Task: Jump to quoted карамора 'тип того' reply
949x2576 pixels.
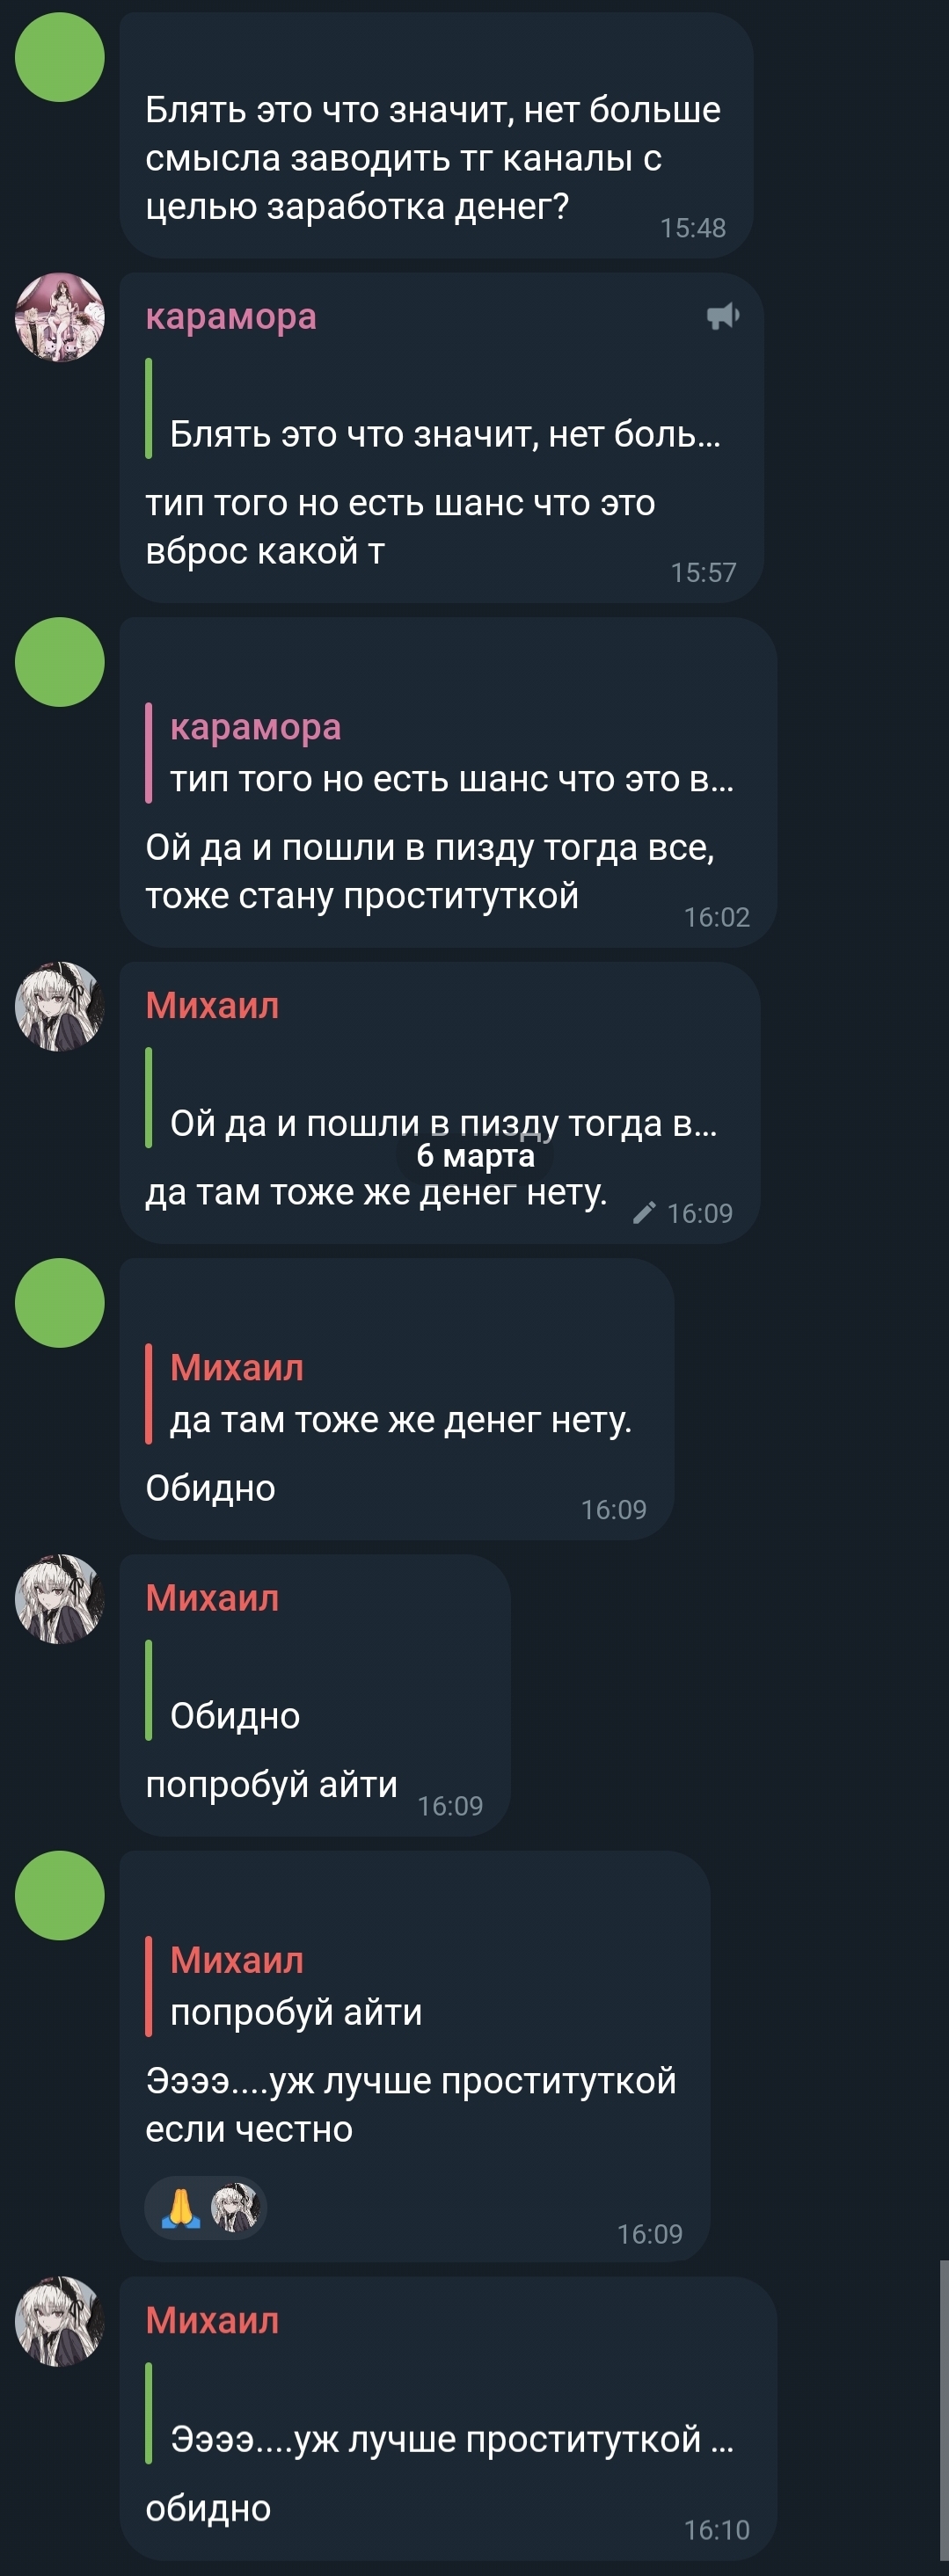Action: (x=441, y=753)
